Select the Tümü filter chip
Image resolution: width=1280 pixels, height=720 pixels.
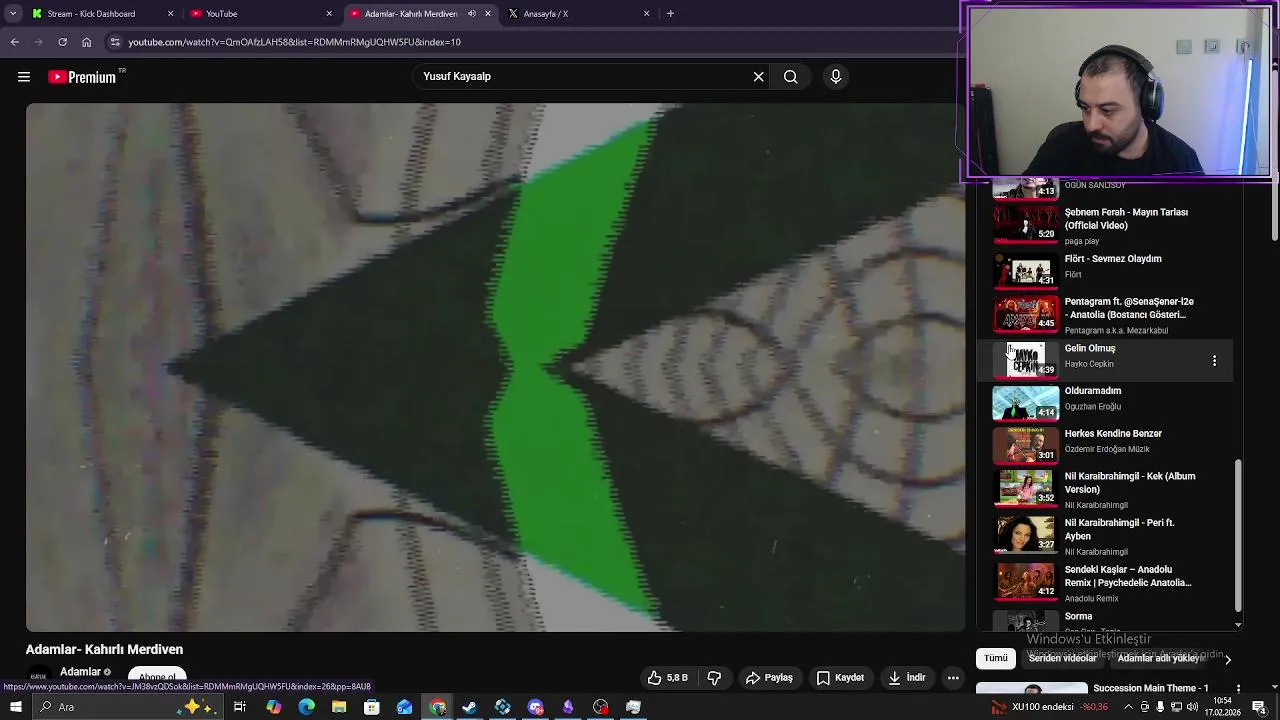coord(995,658)
